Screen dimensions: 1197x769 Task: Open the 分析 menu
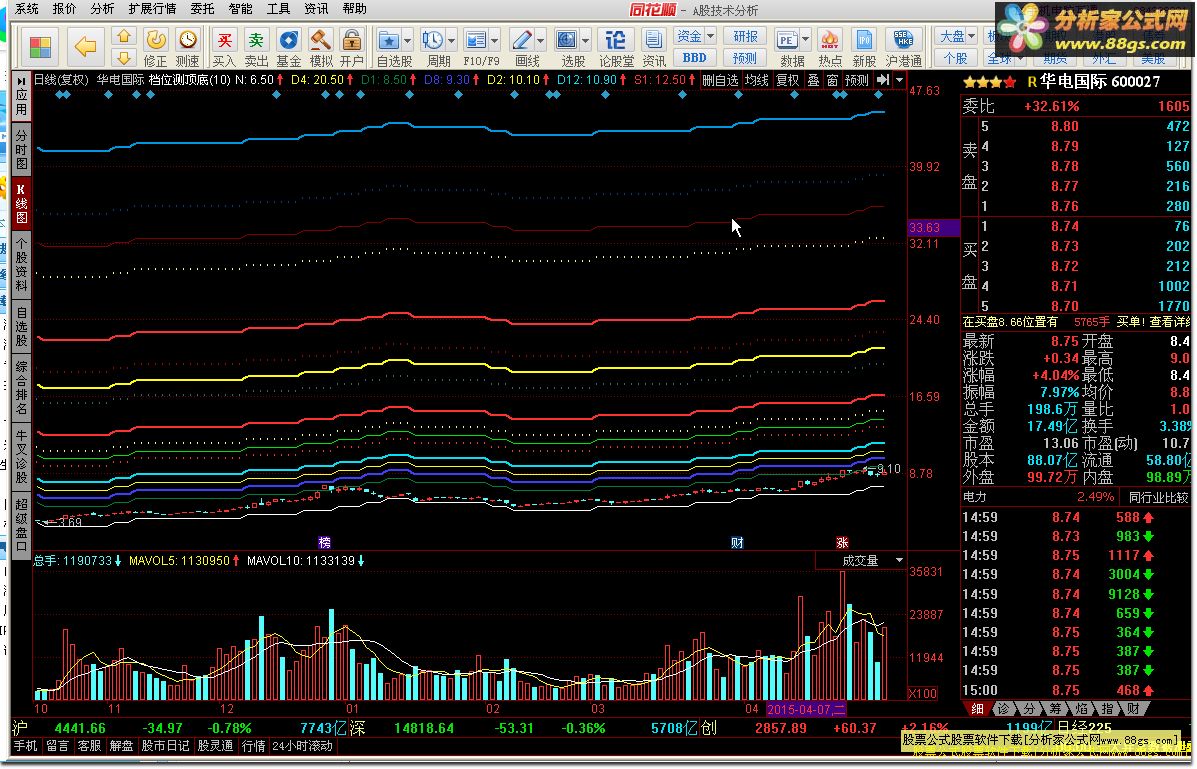(102, 8)
